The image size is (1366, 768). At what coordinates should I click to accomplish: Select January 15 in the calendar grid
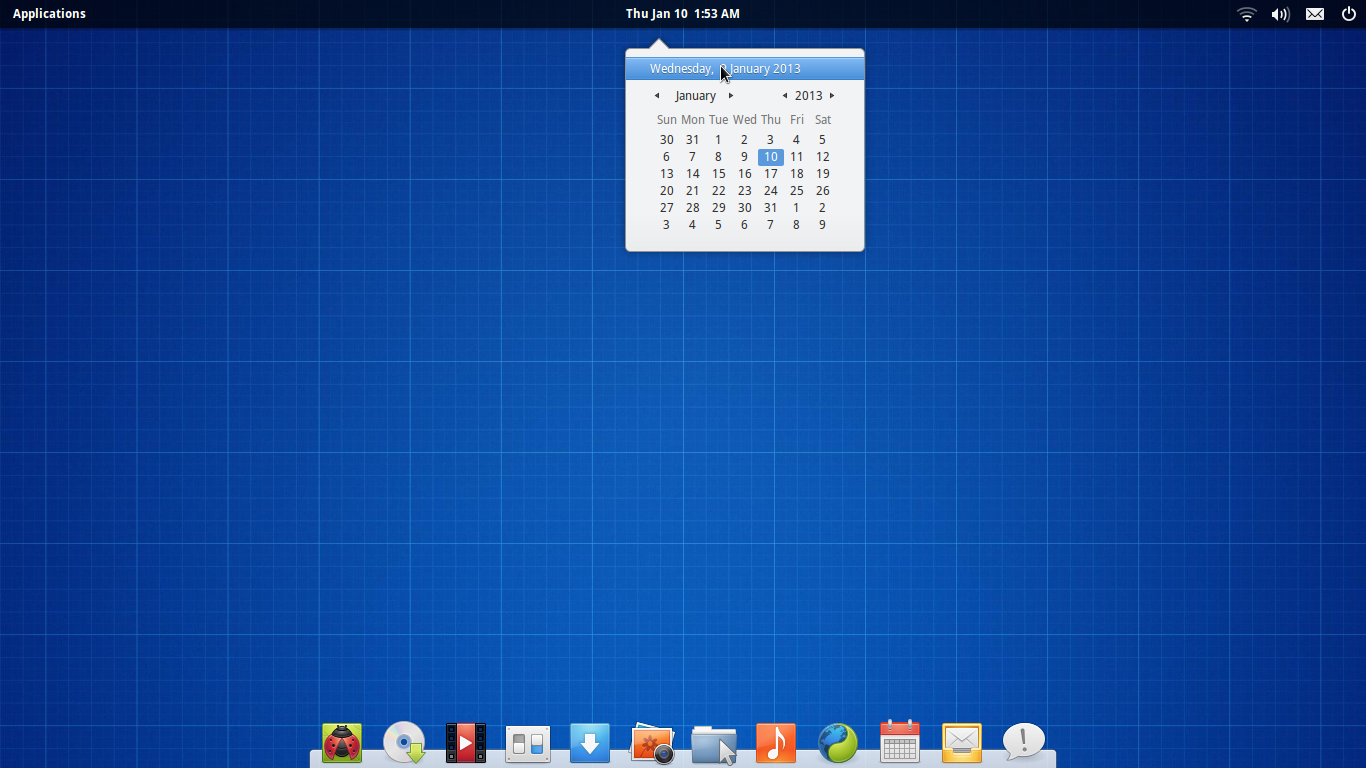[718, 173]
